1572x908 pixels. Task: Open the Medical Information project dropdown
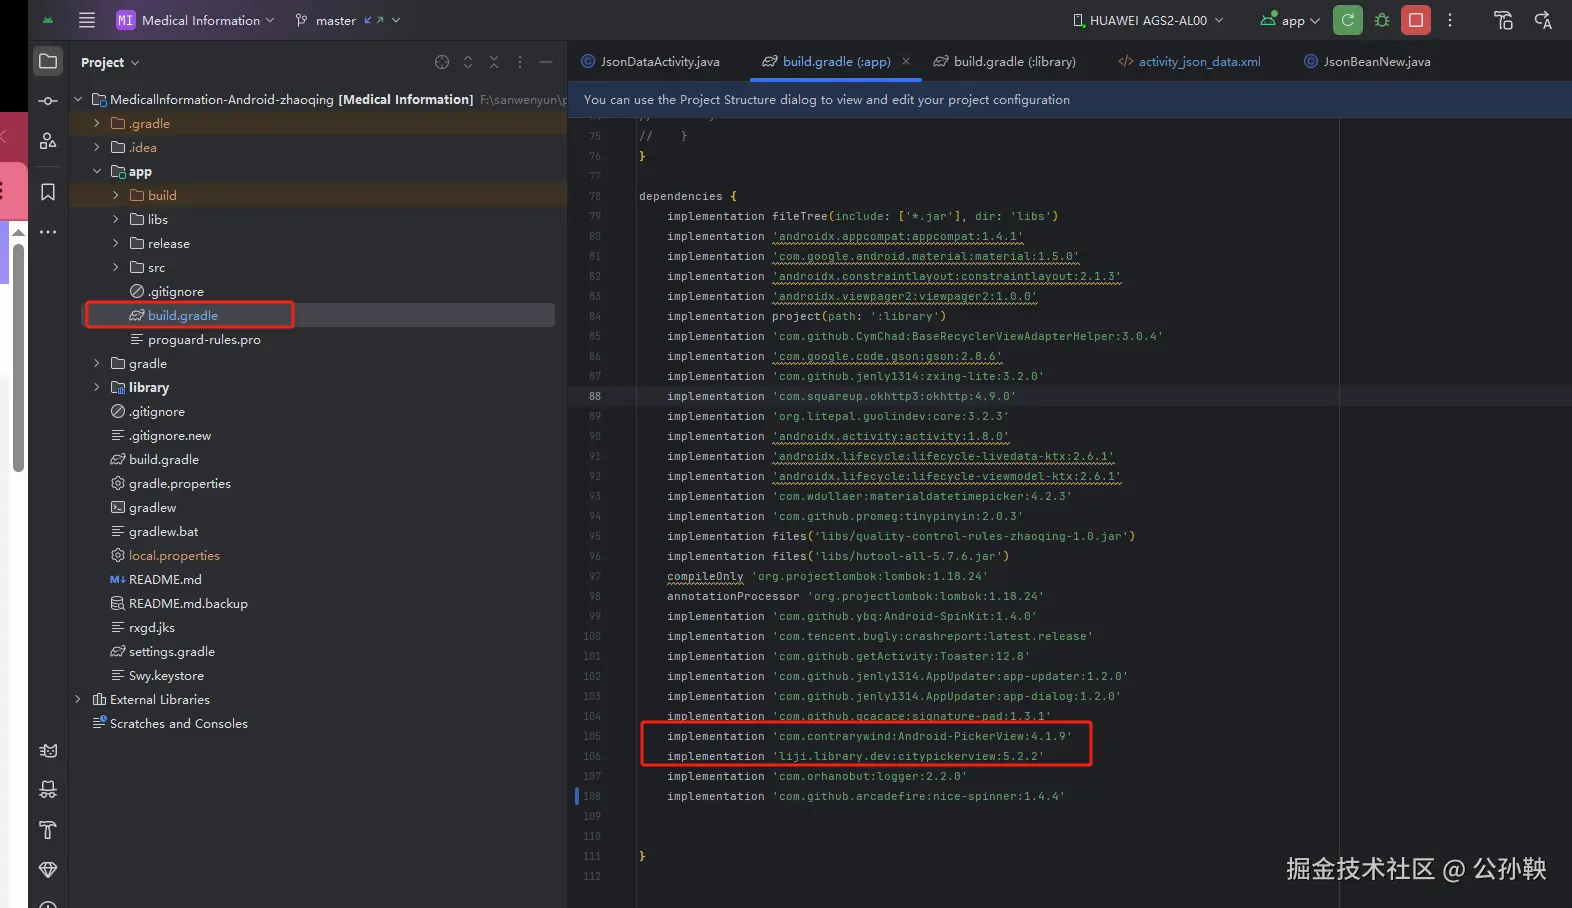coord(196,20)
